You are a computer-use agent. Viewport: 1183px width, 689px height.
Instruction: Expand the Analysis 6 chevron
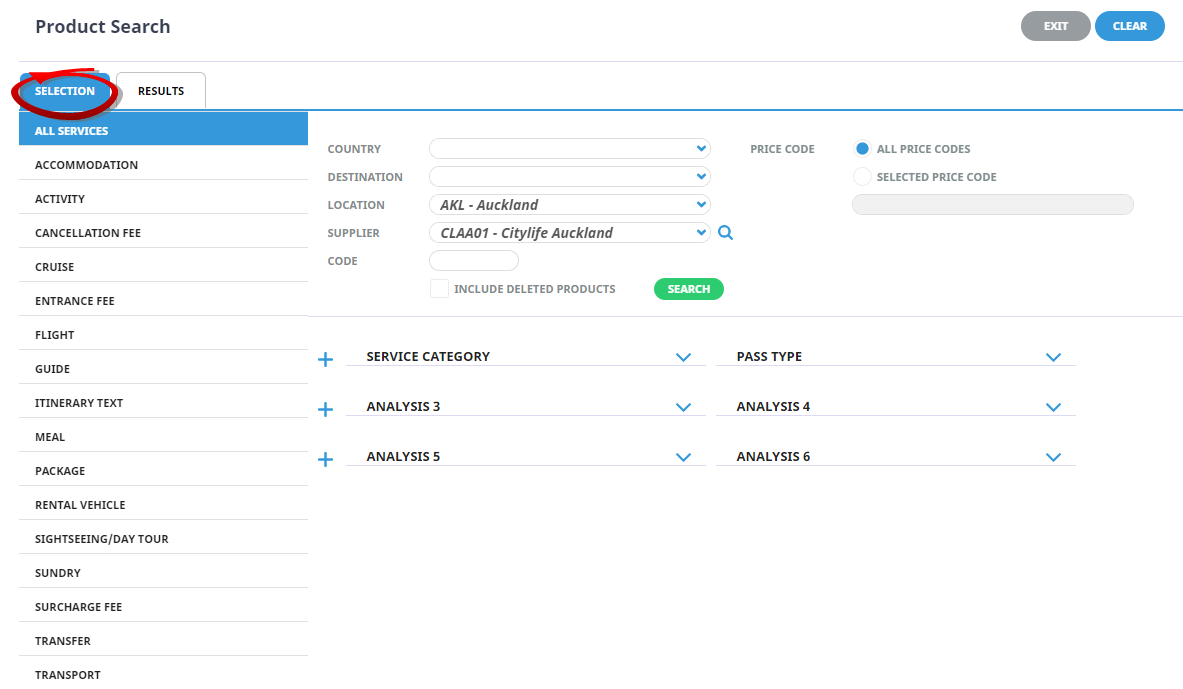pyautogui.click(x=1052, y=457)
